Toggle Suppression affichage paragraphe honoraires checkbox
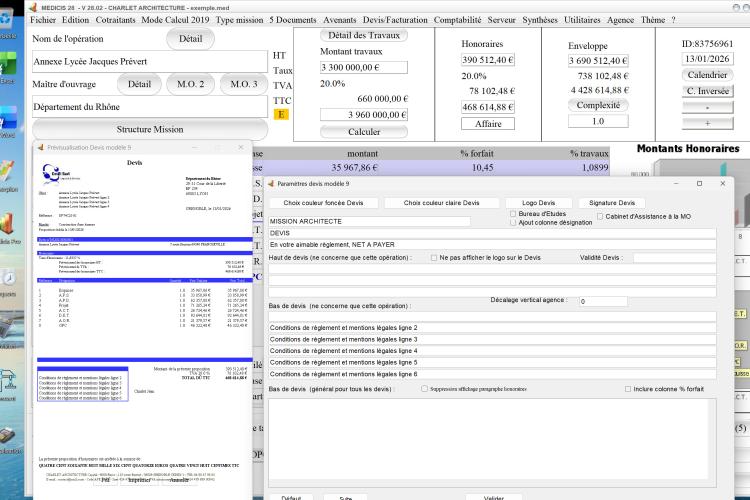750x500 pixels. coord(424,389)
